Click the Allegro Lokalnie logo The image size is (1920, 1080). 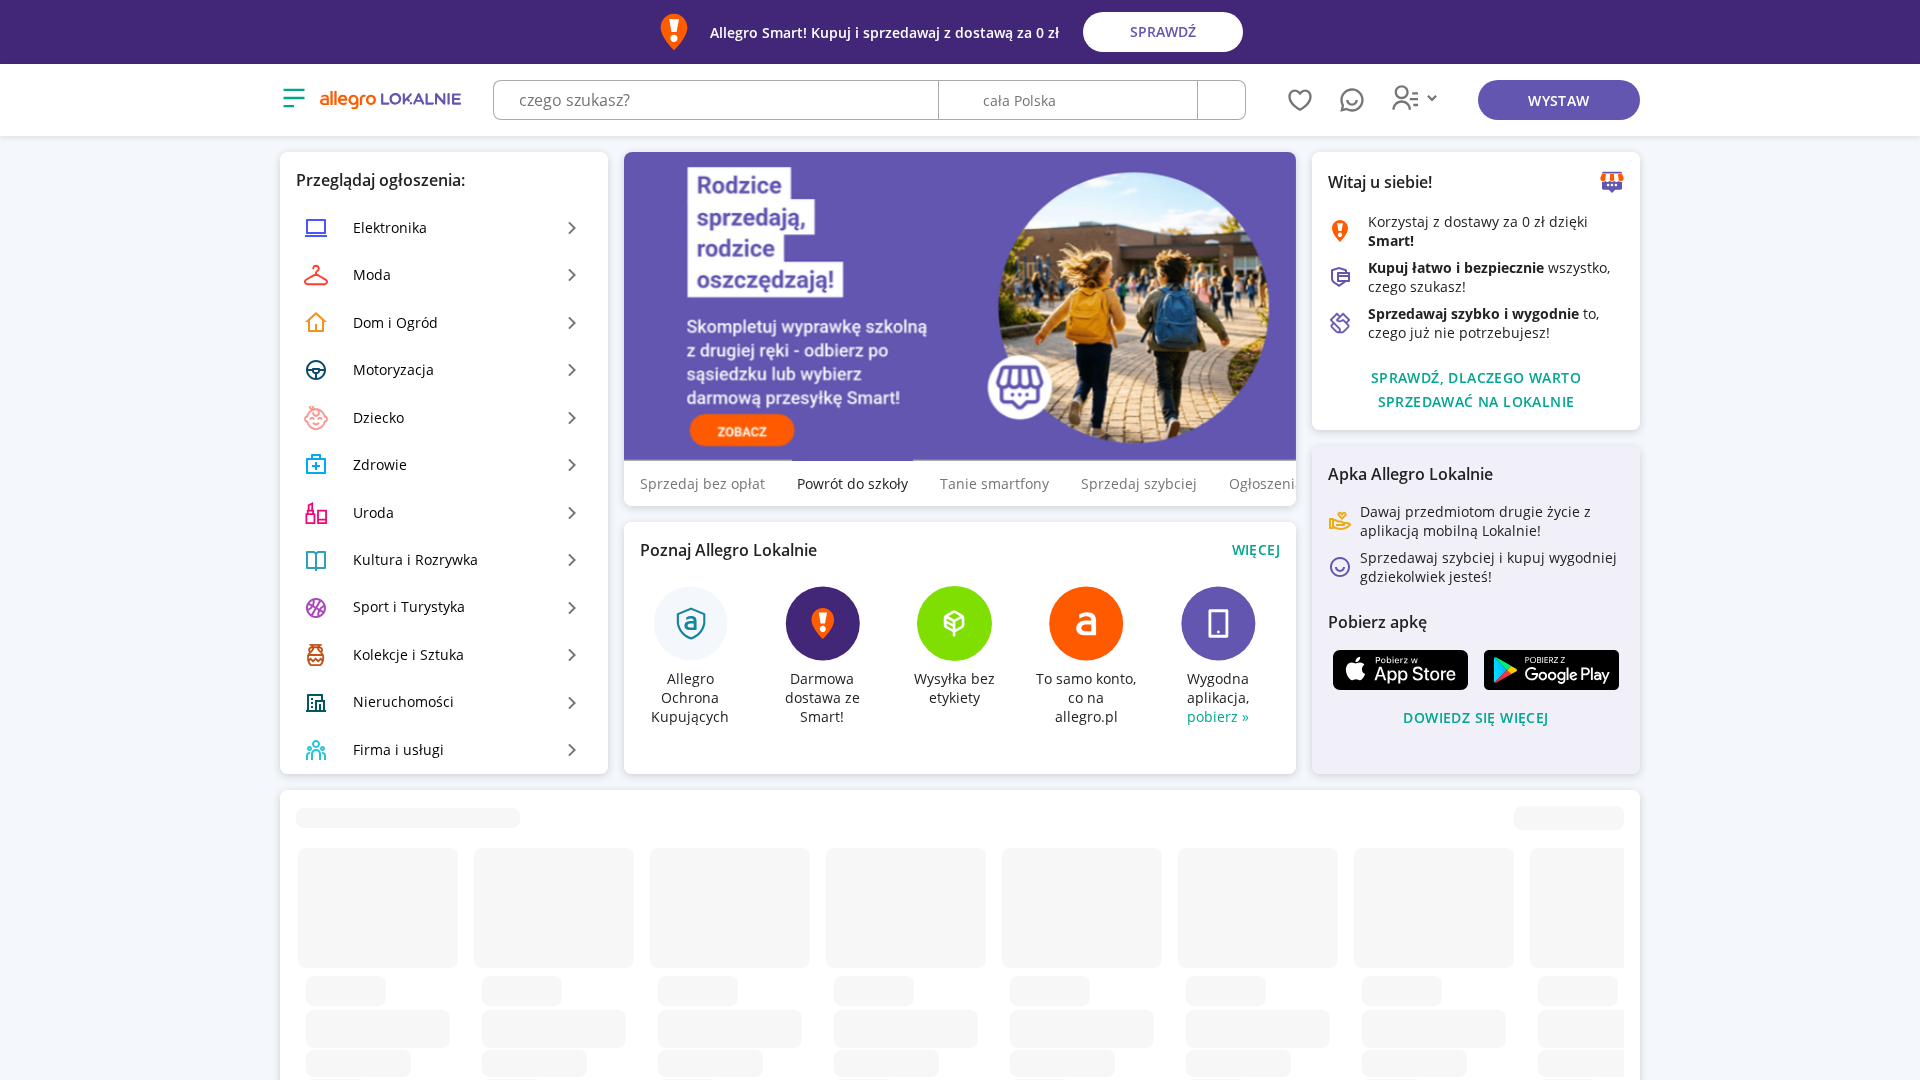[390, 99]
